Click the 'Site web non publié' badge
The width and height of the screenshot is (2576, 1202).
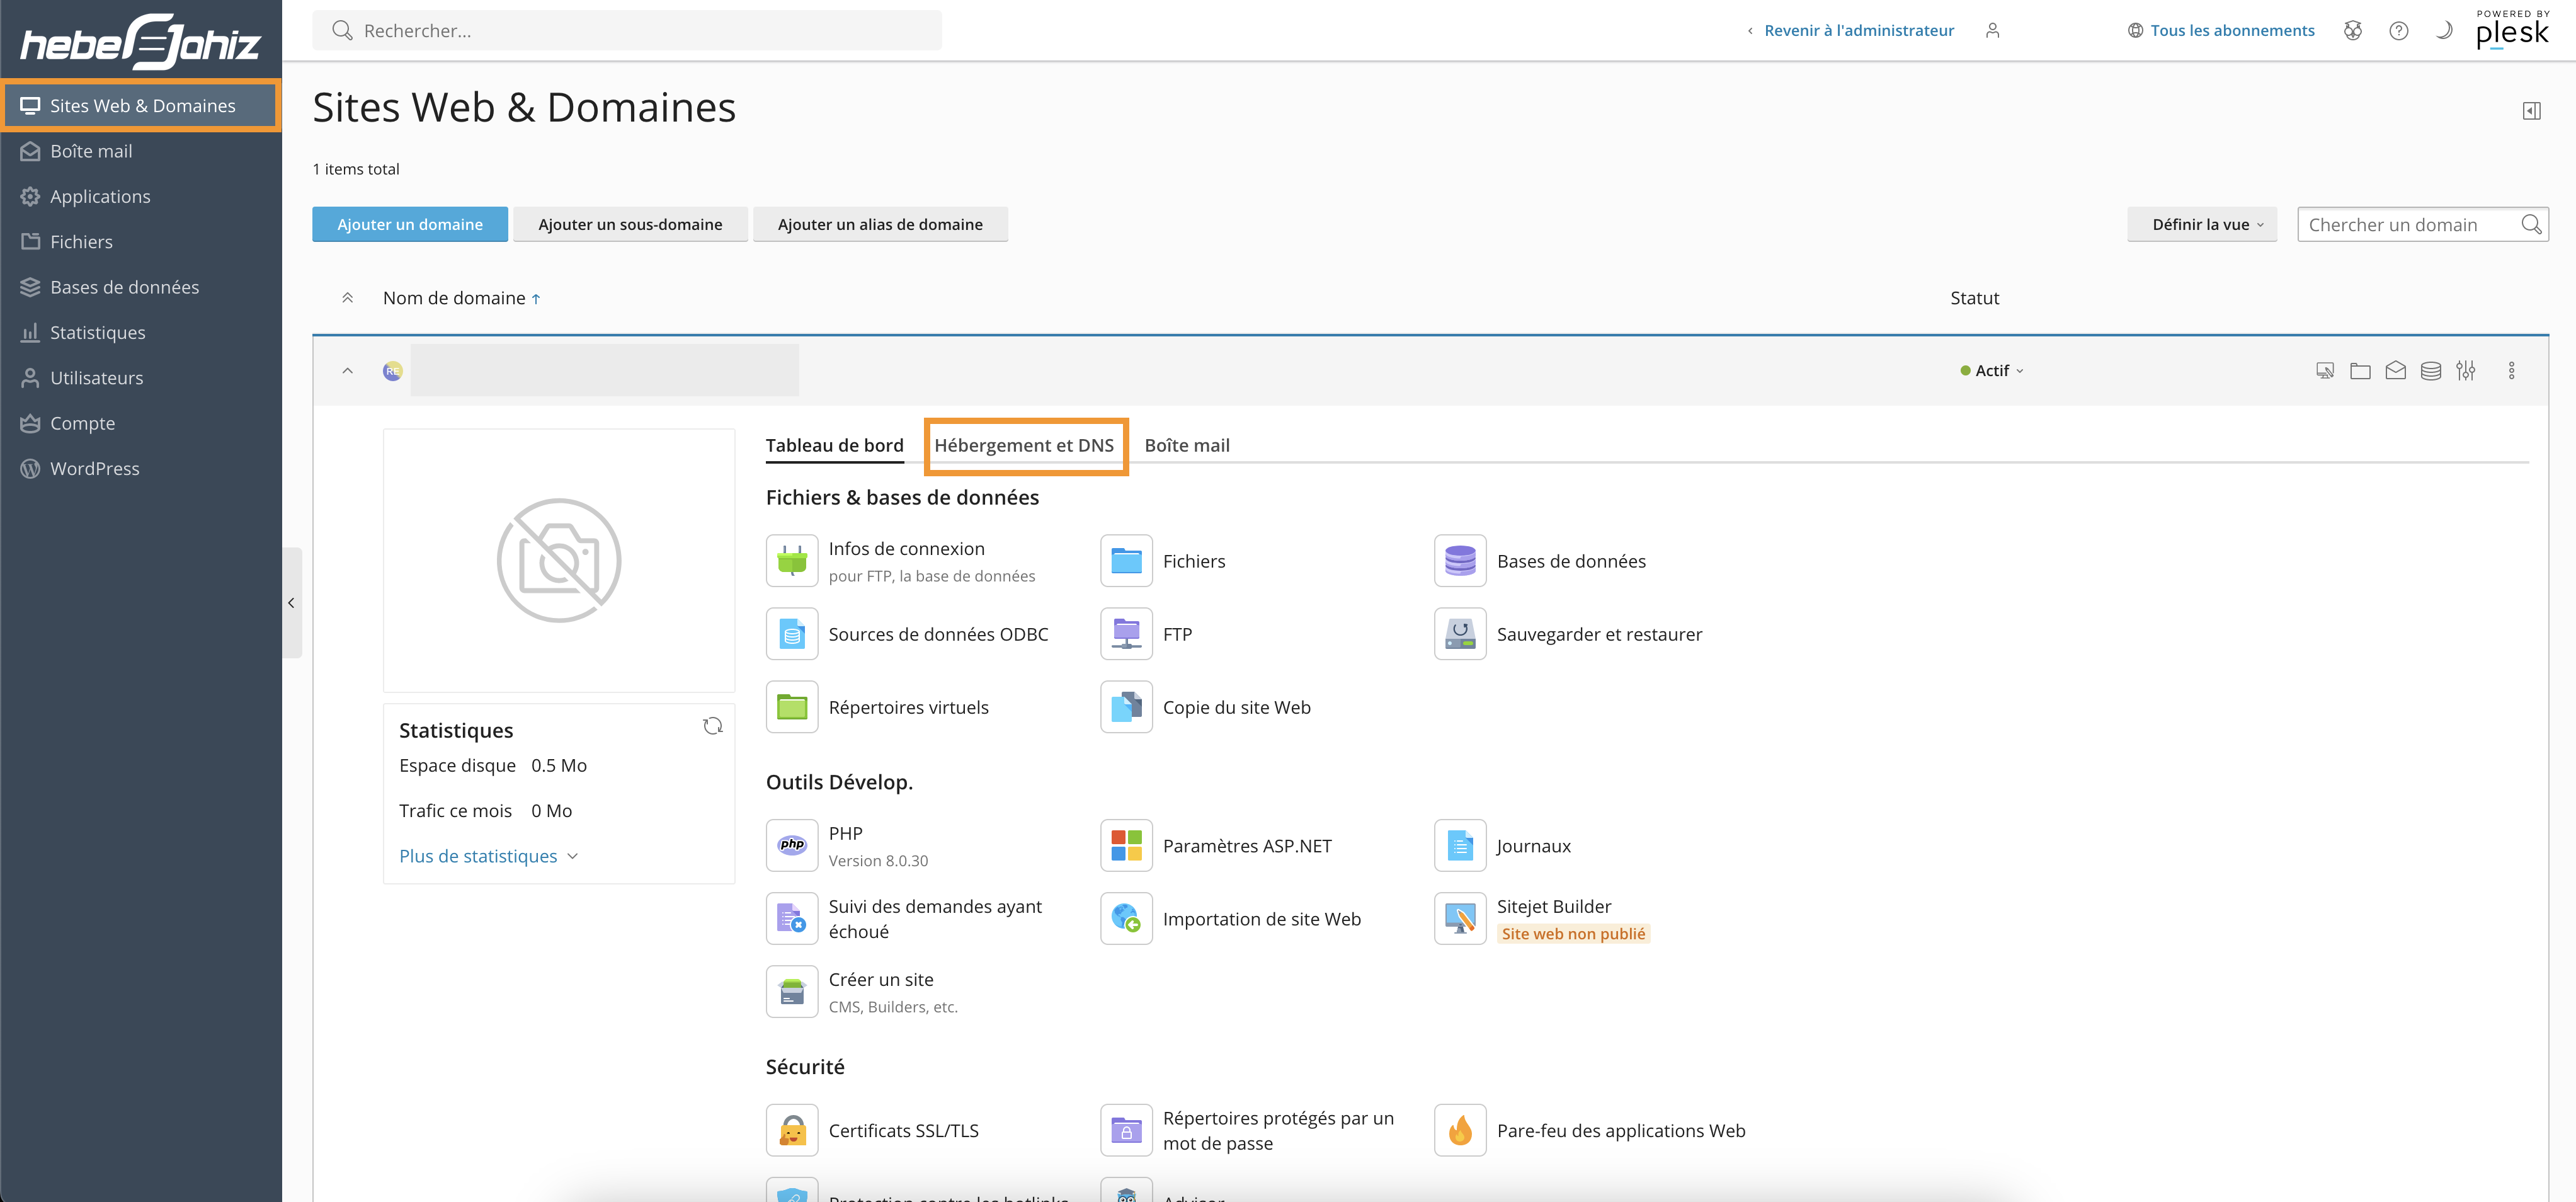point(1573,934)
